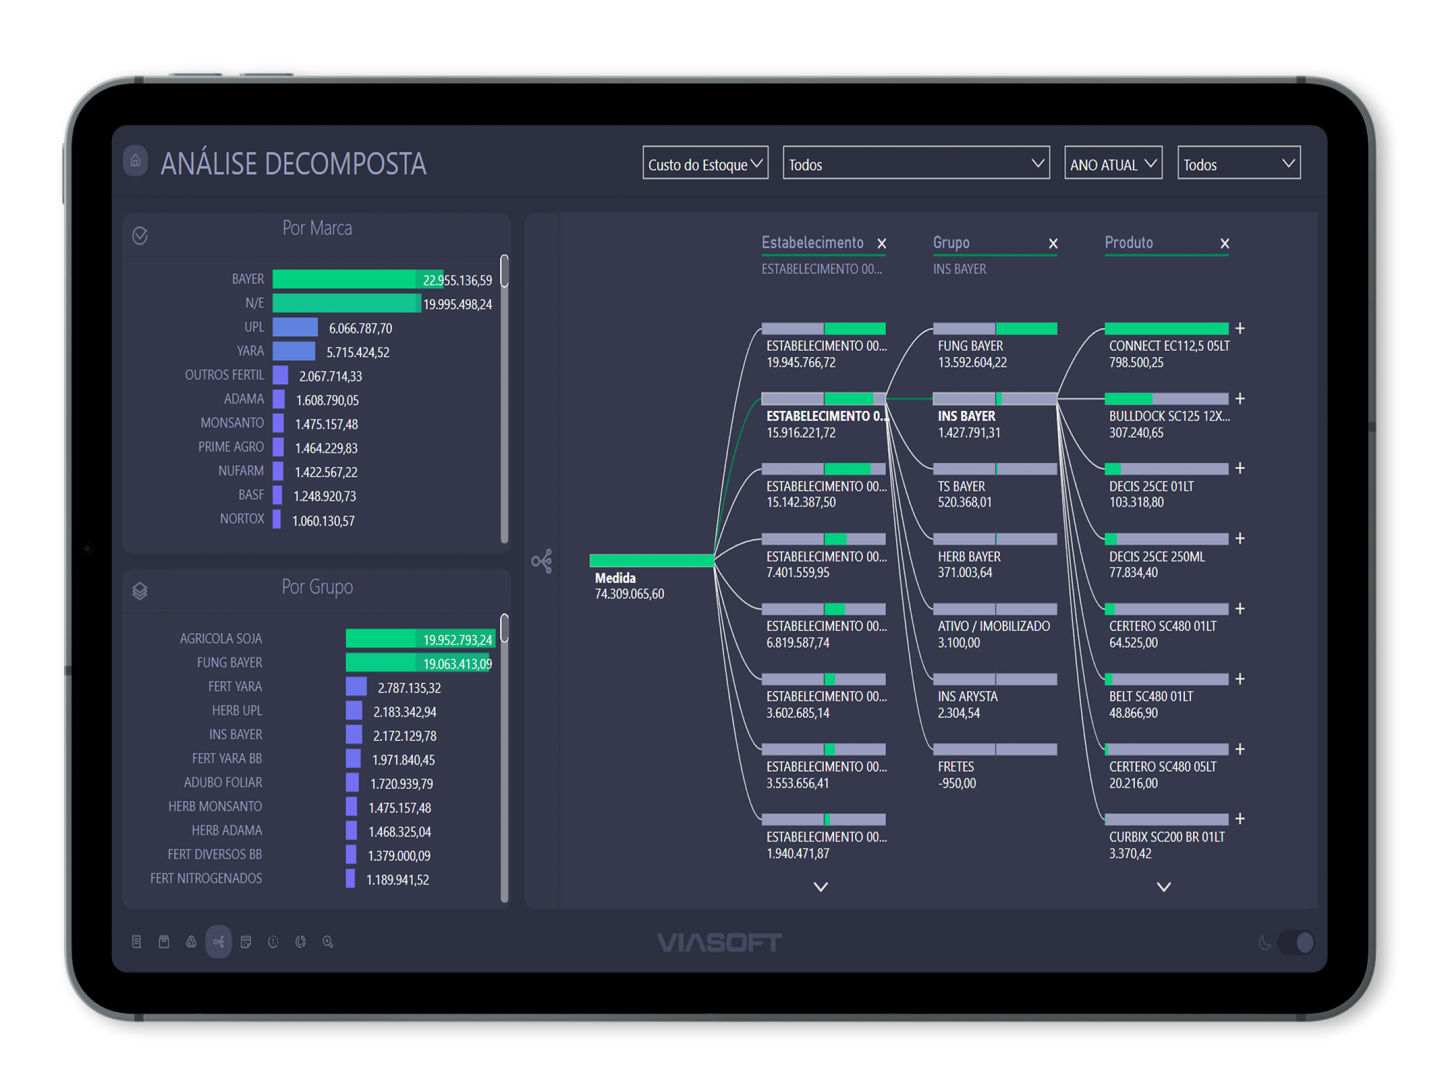Open the store page icon in bottom bar
The height and width of the screenshot is (1073, 1440).
pyautogui.click(x=164, y=942)
